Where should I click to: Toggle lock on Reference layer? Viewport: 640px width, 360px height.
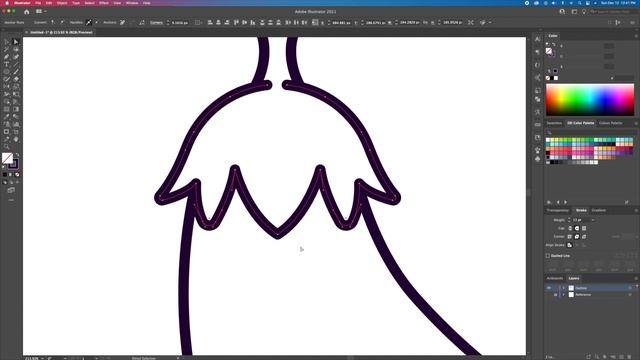point(556,295)
